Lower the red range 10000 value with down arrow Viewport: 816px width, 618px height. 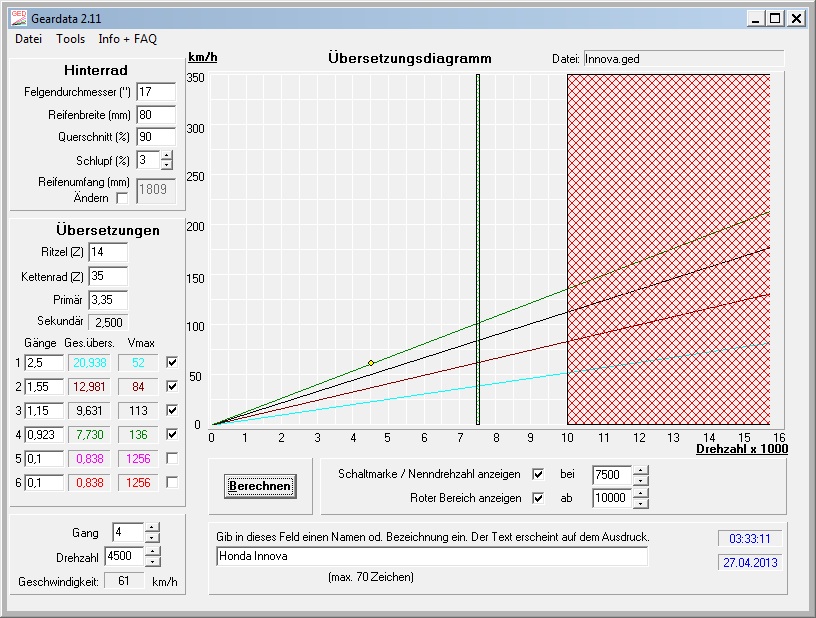click(641, 503)
